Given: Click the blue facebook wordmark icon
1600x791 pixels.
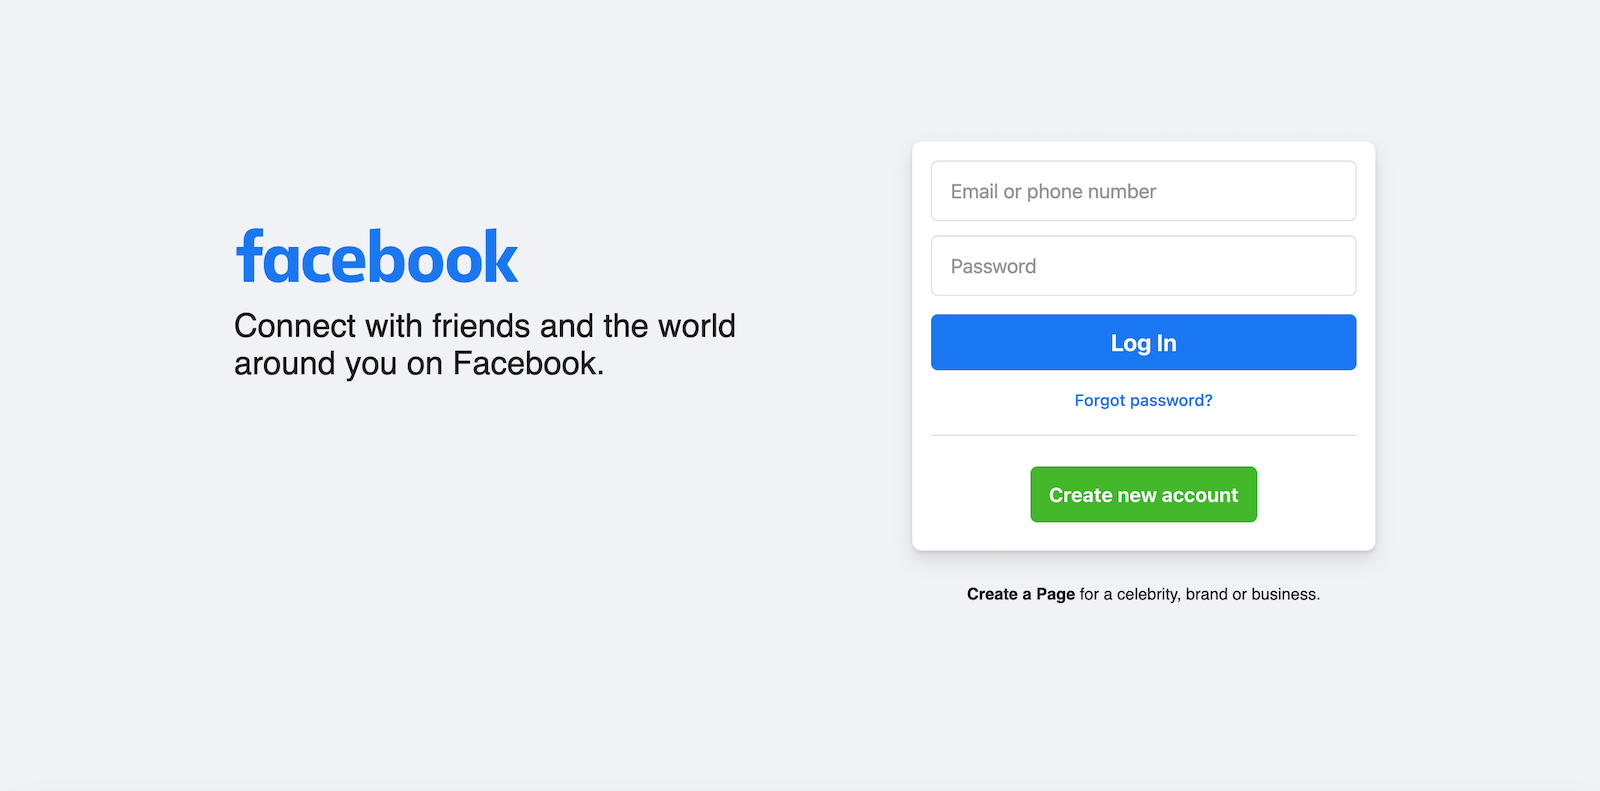Looking at the screenshot, I should [377, 256].
